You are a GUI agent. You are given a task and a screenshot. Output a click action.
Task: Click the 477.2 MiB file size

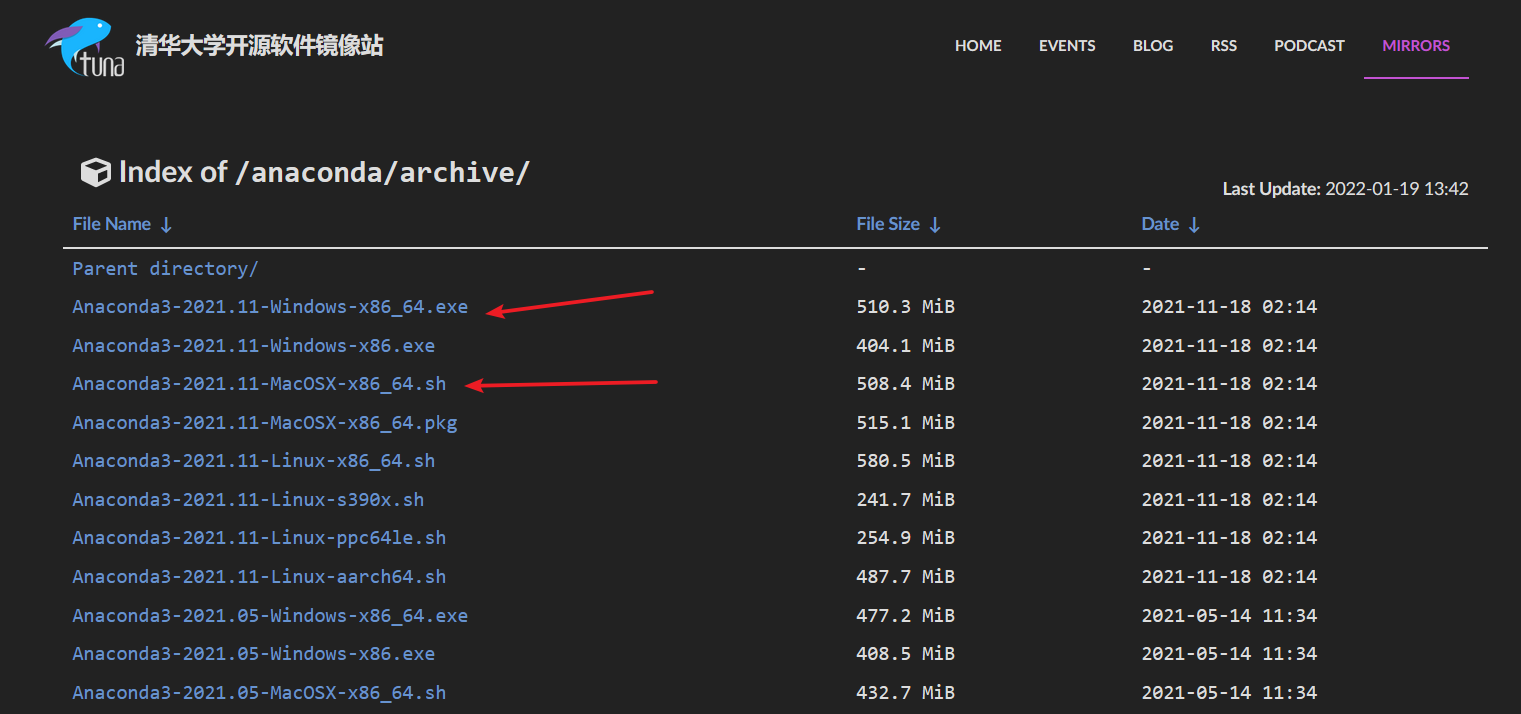click(x=906, y=616)
